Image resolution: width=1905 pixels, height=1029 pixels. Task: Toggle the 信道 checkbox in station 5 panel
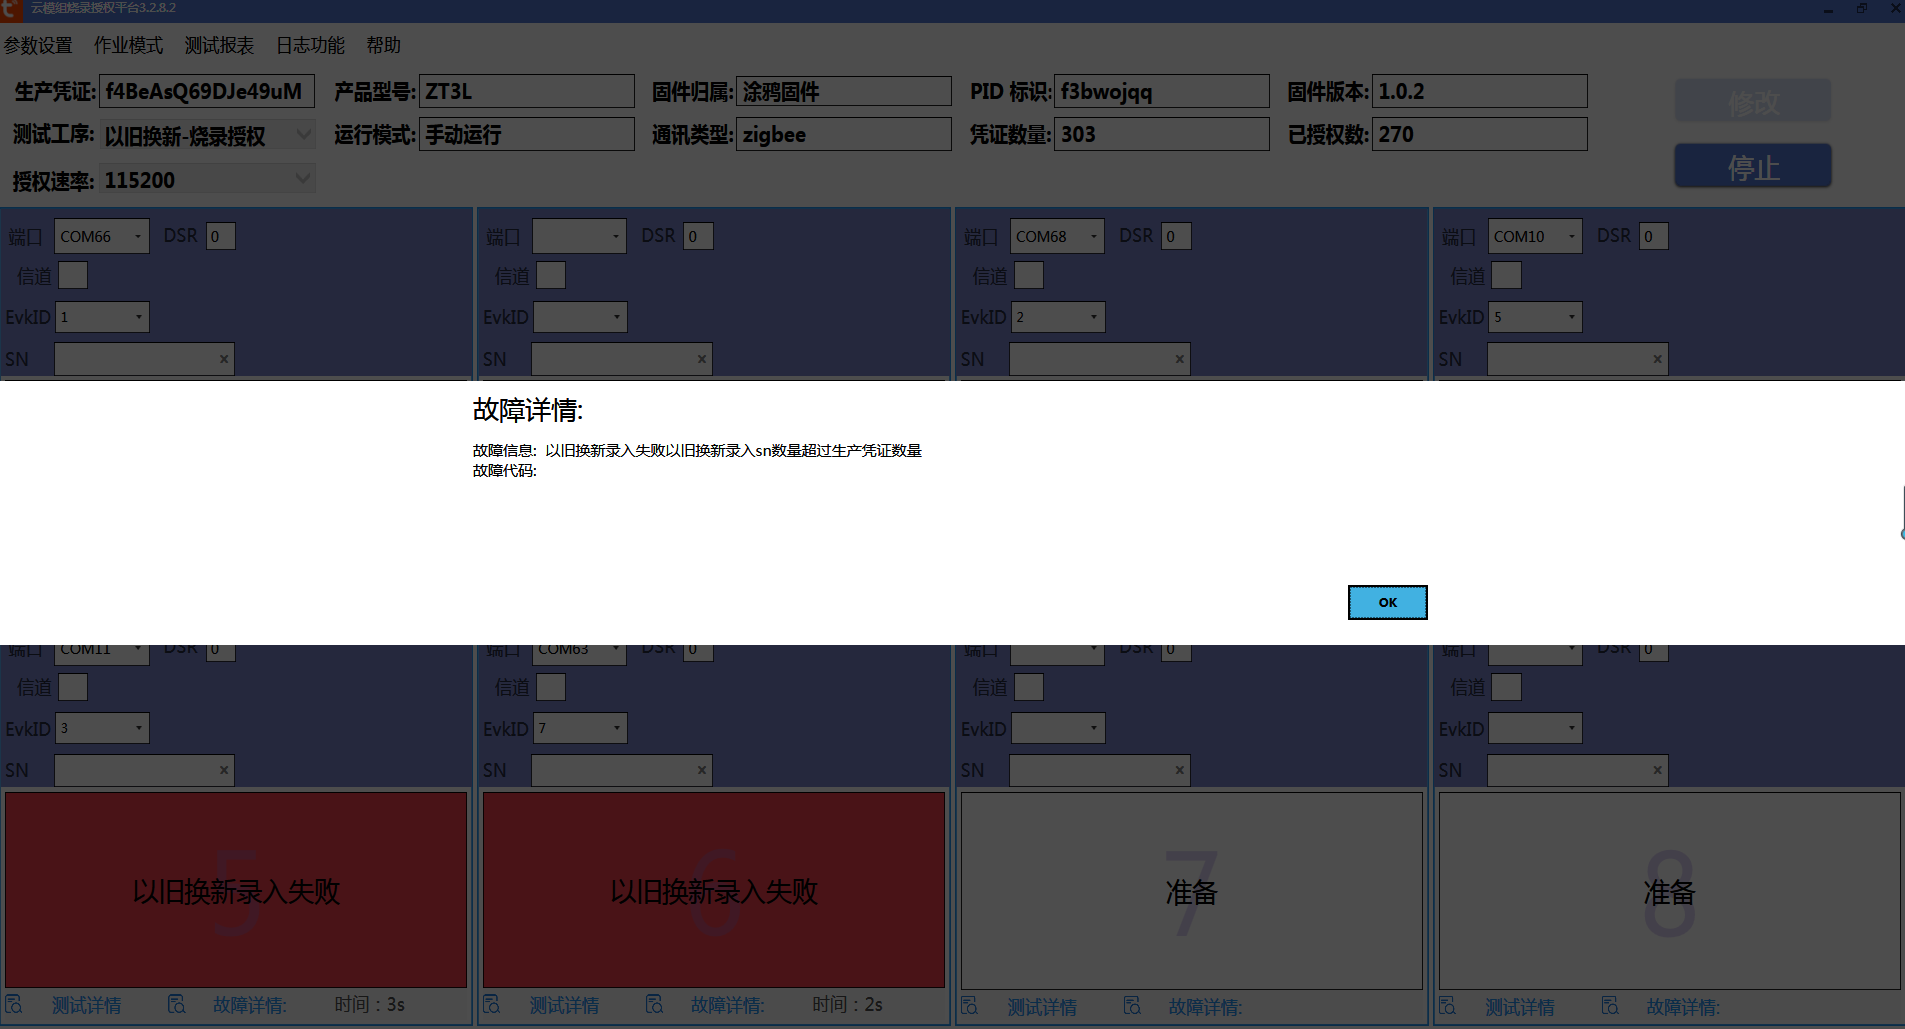tap(73, 687)
